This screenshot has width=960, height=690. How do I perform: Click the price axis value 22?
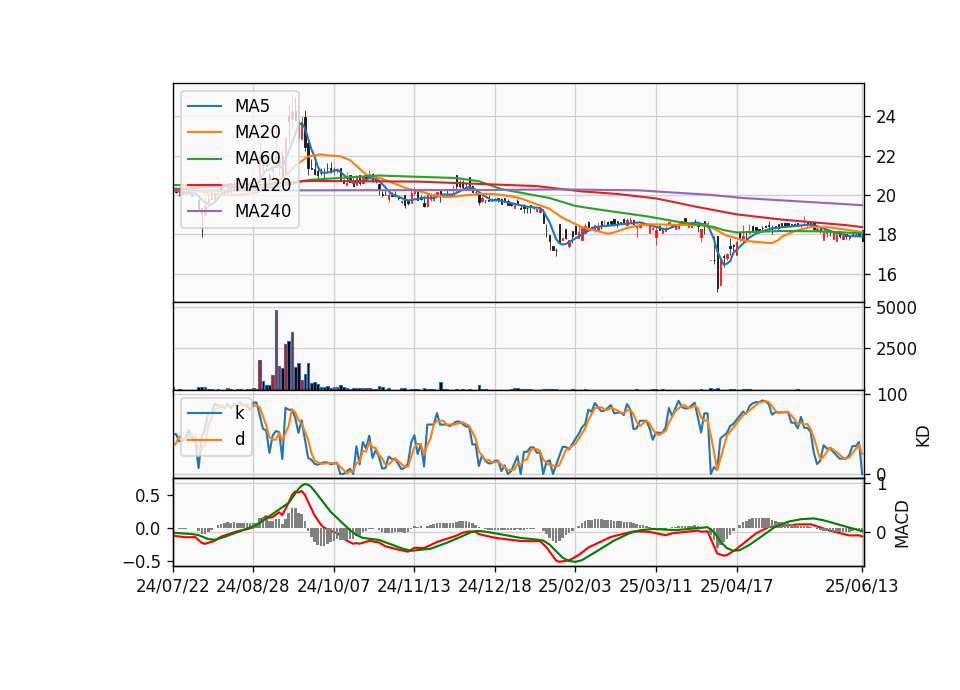point(885,157)
